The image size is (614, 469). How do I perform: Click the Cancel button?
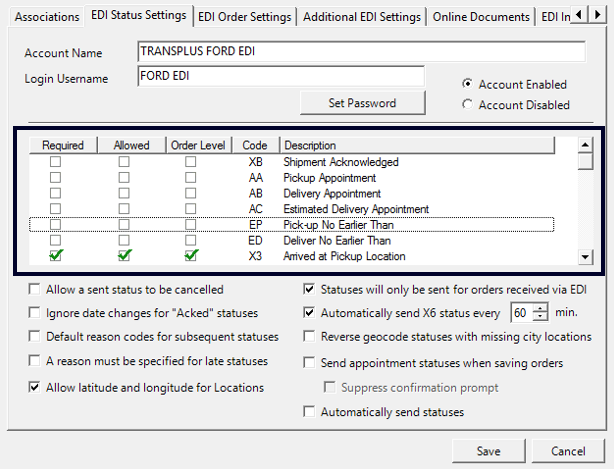point(567,451)
